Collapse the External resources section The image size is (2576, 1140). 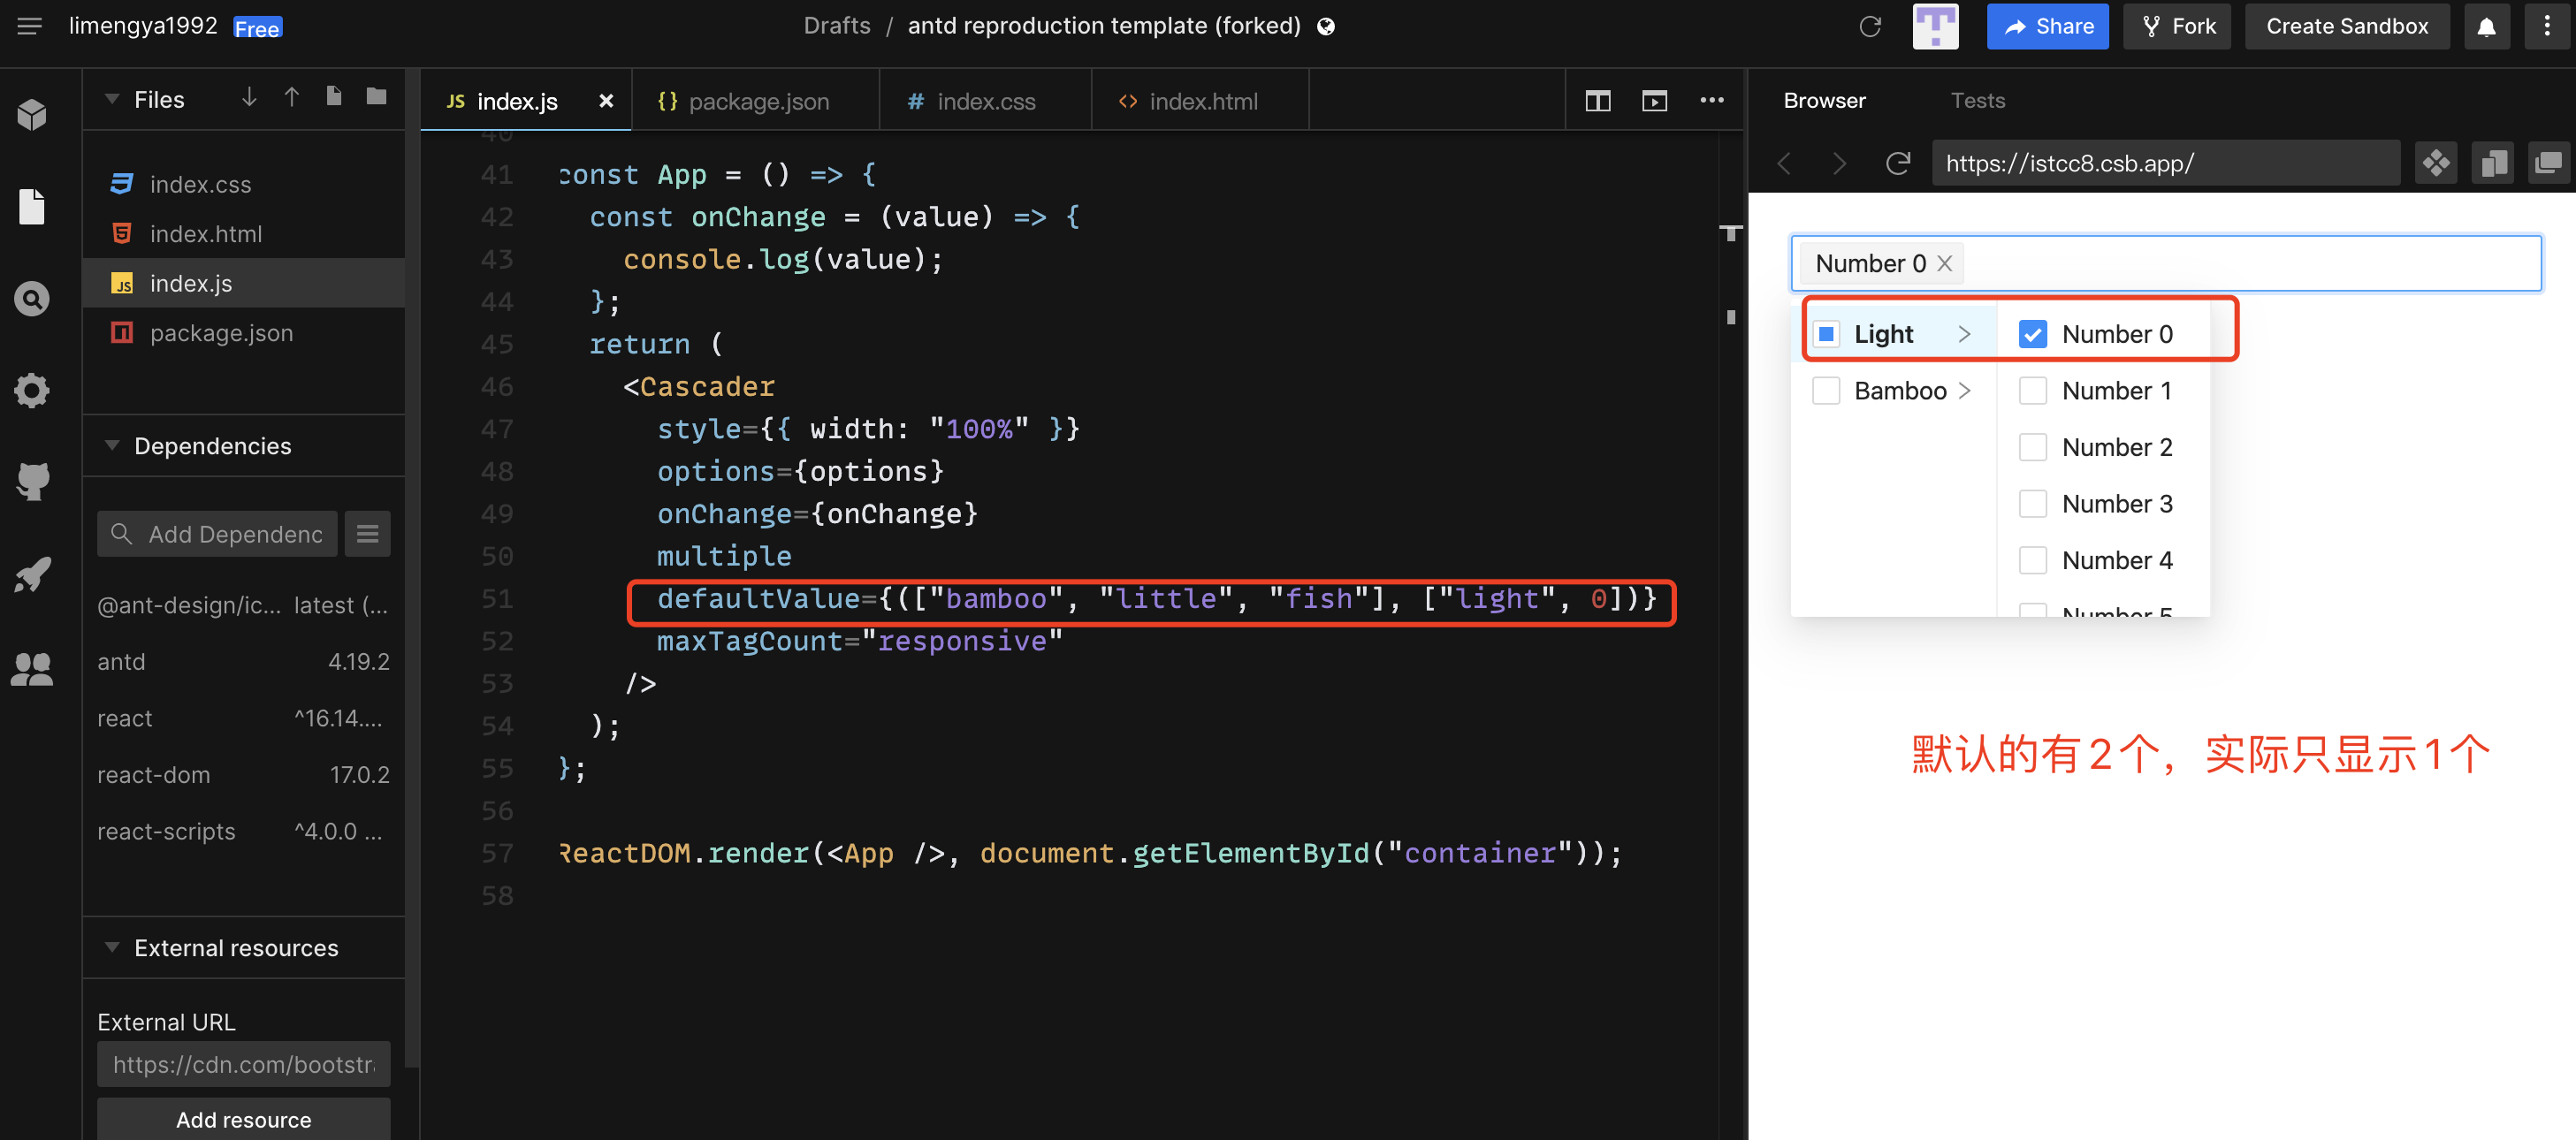pos(112,947)
